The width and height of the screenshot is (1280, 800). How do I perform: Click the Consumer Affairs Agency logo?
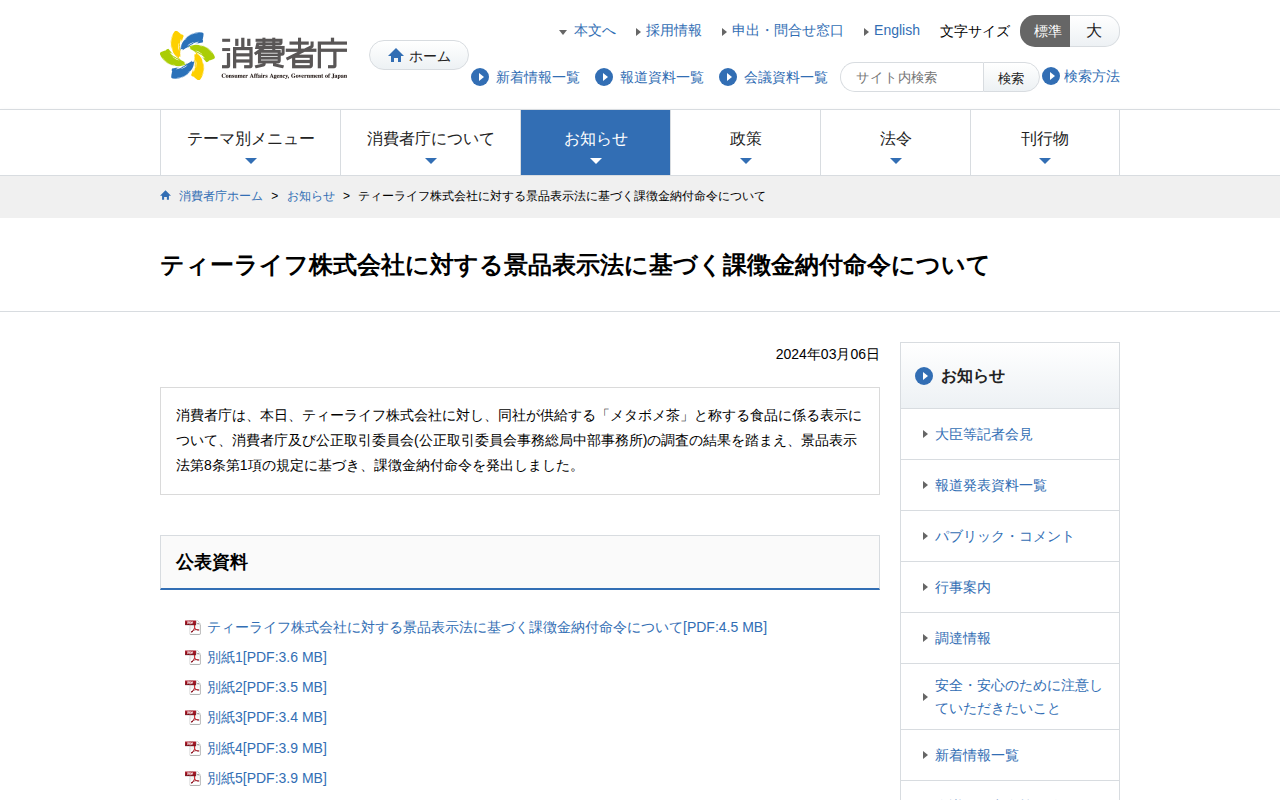tap(254, 56)
